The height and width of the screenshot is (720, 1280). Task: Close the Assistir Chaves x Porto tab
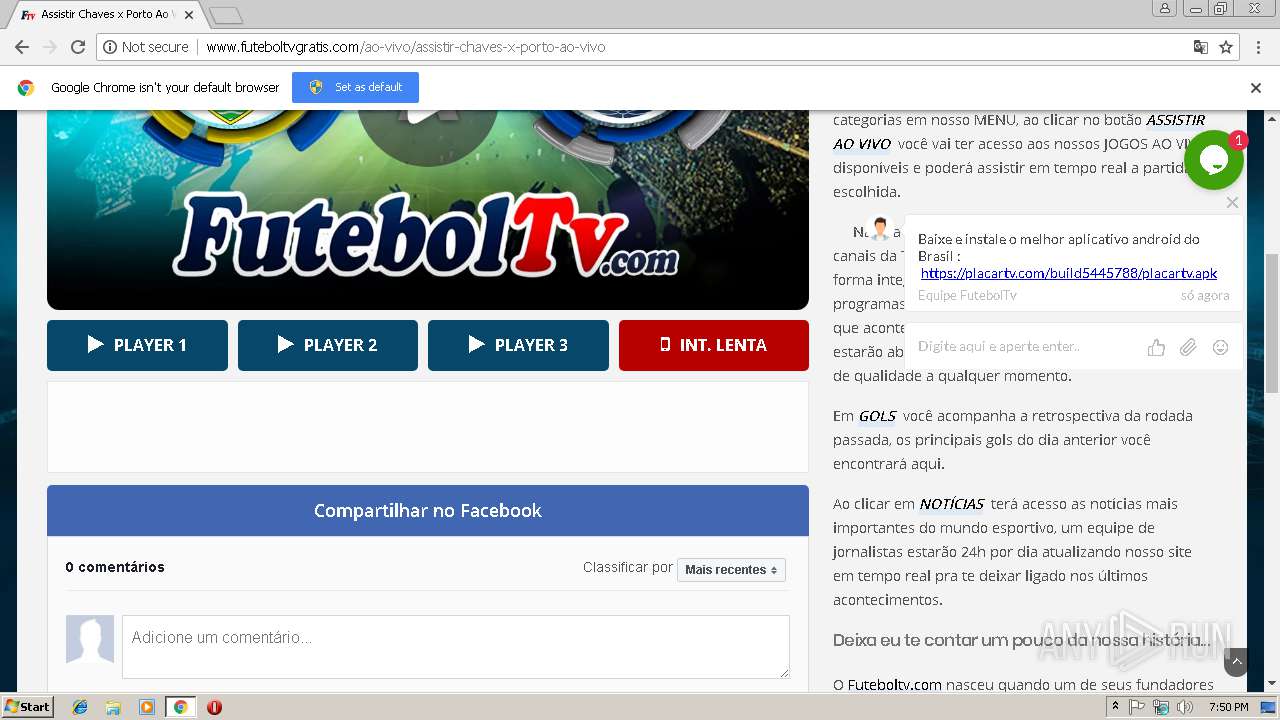click(189, 15)
